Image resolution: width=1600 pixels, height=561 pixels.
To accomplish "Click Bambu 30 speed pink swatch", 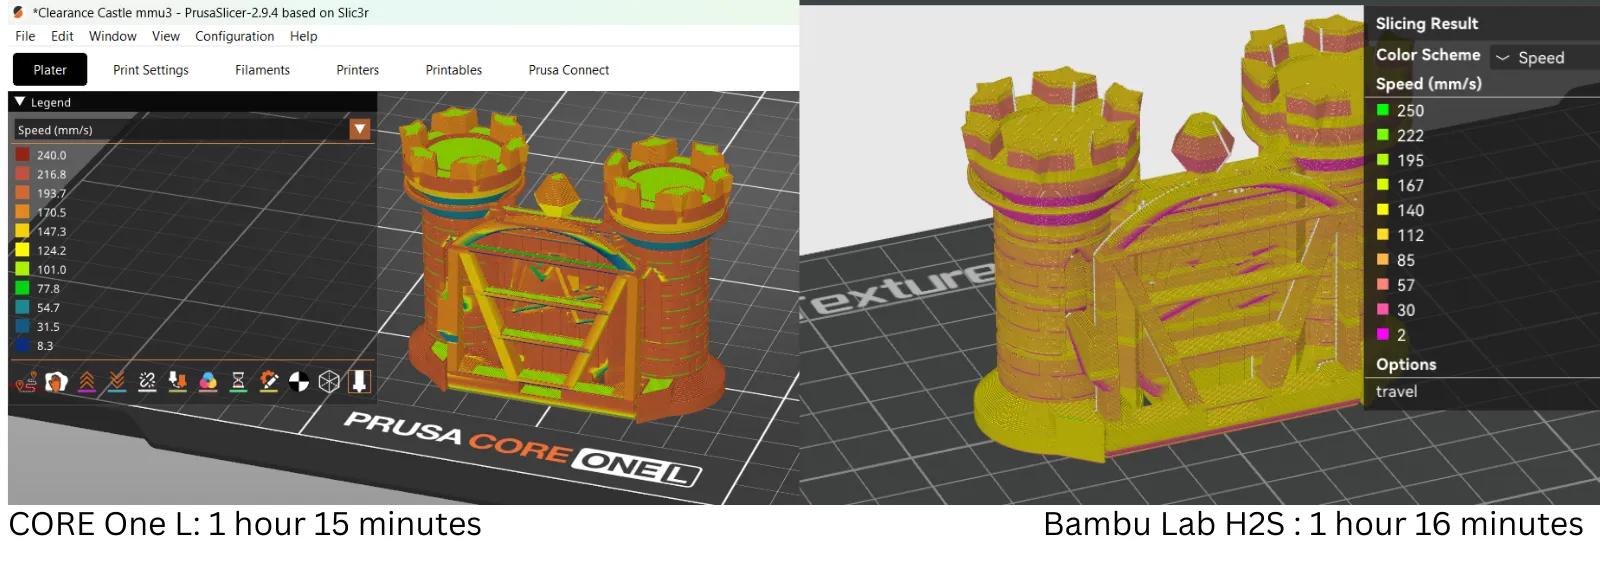I will 1383,310.
